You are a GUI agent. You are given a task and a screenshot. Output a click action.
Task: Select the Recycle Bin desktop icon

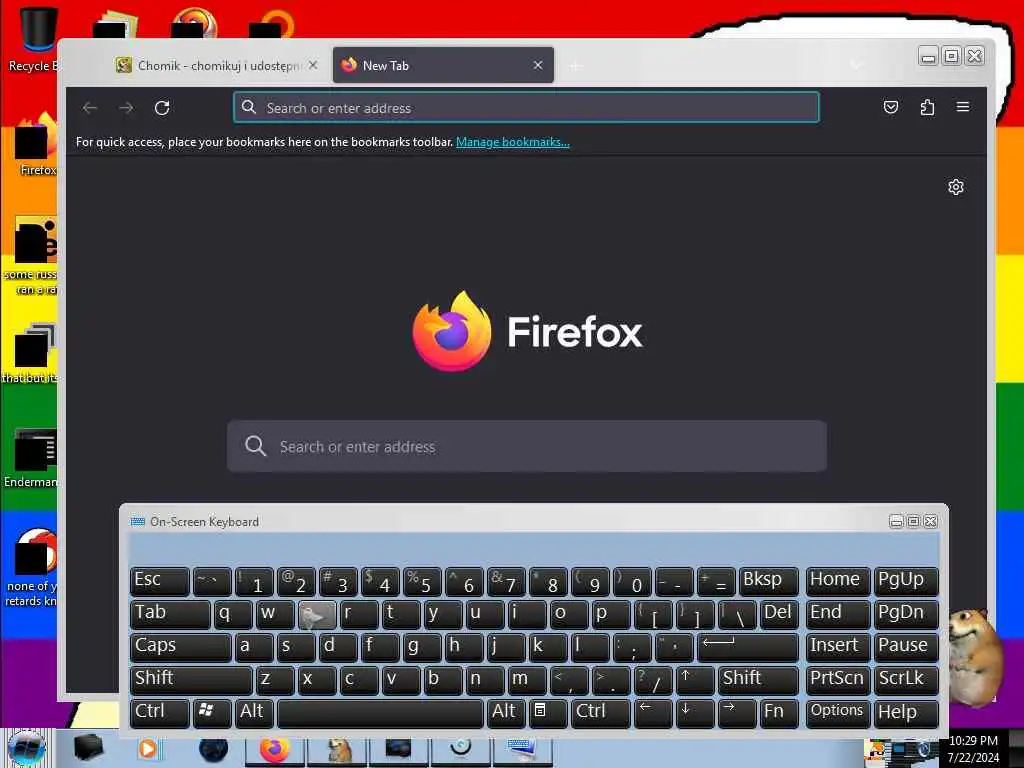click(33, 39)
